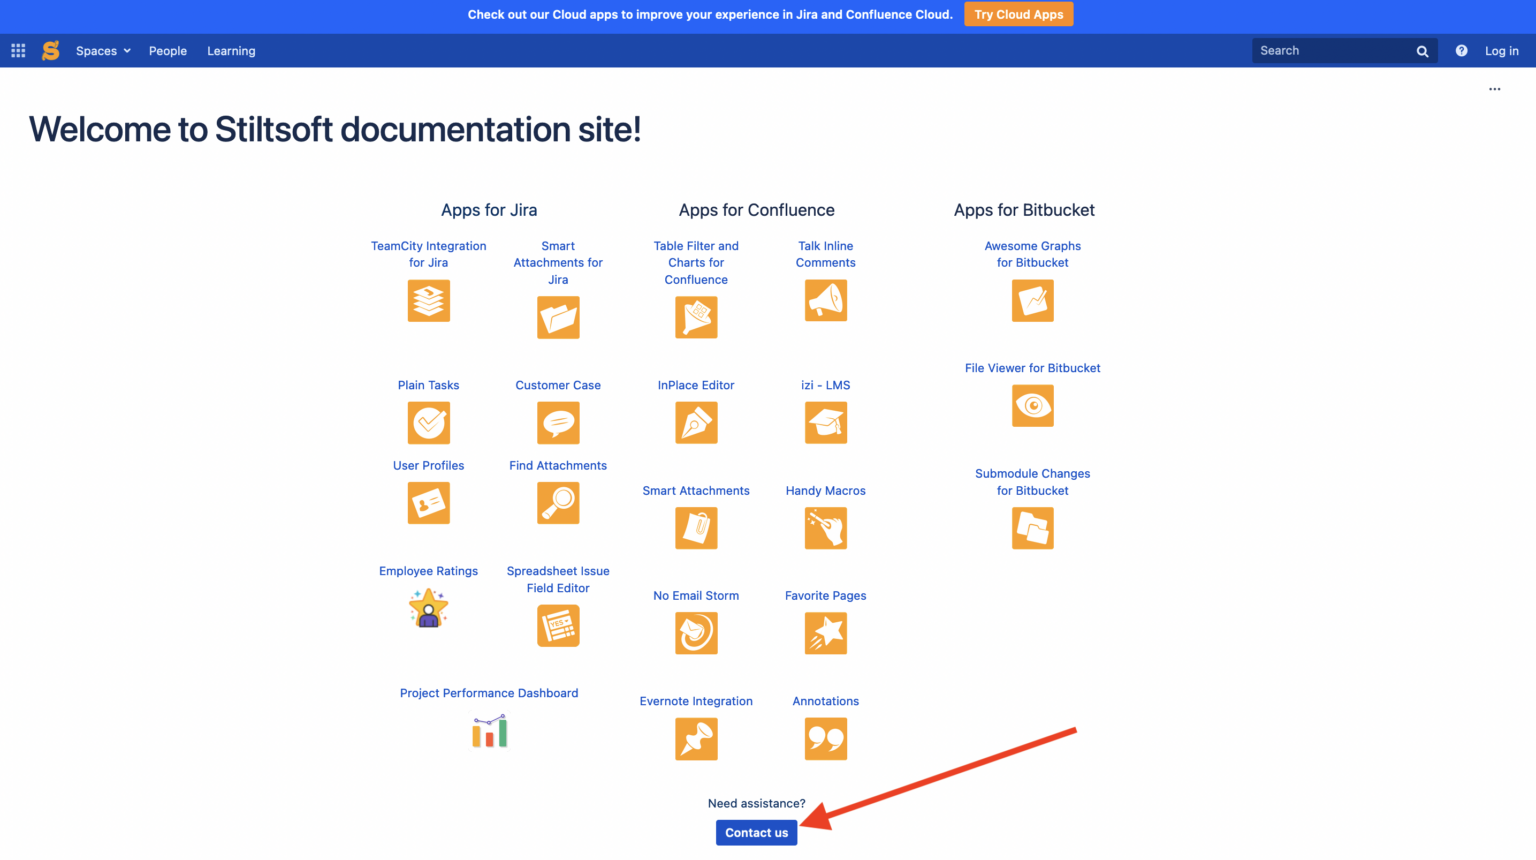Open the Talk Inline Comments megaphone icon

tap(825, 300)
